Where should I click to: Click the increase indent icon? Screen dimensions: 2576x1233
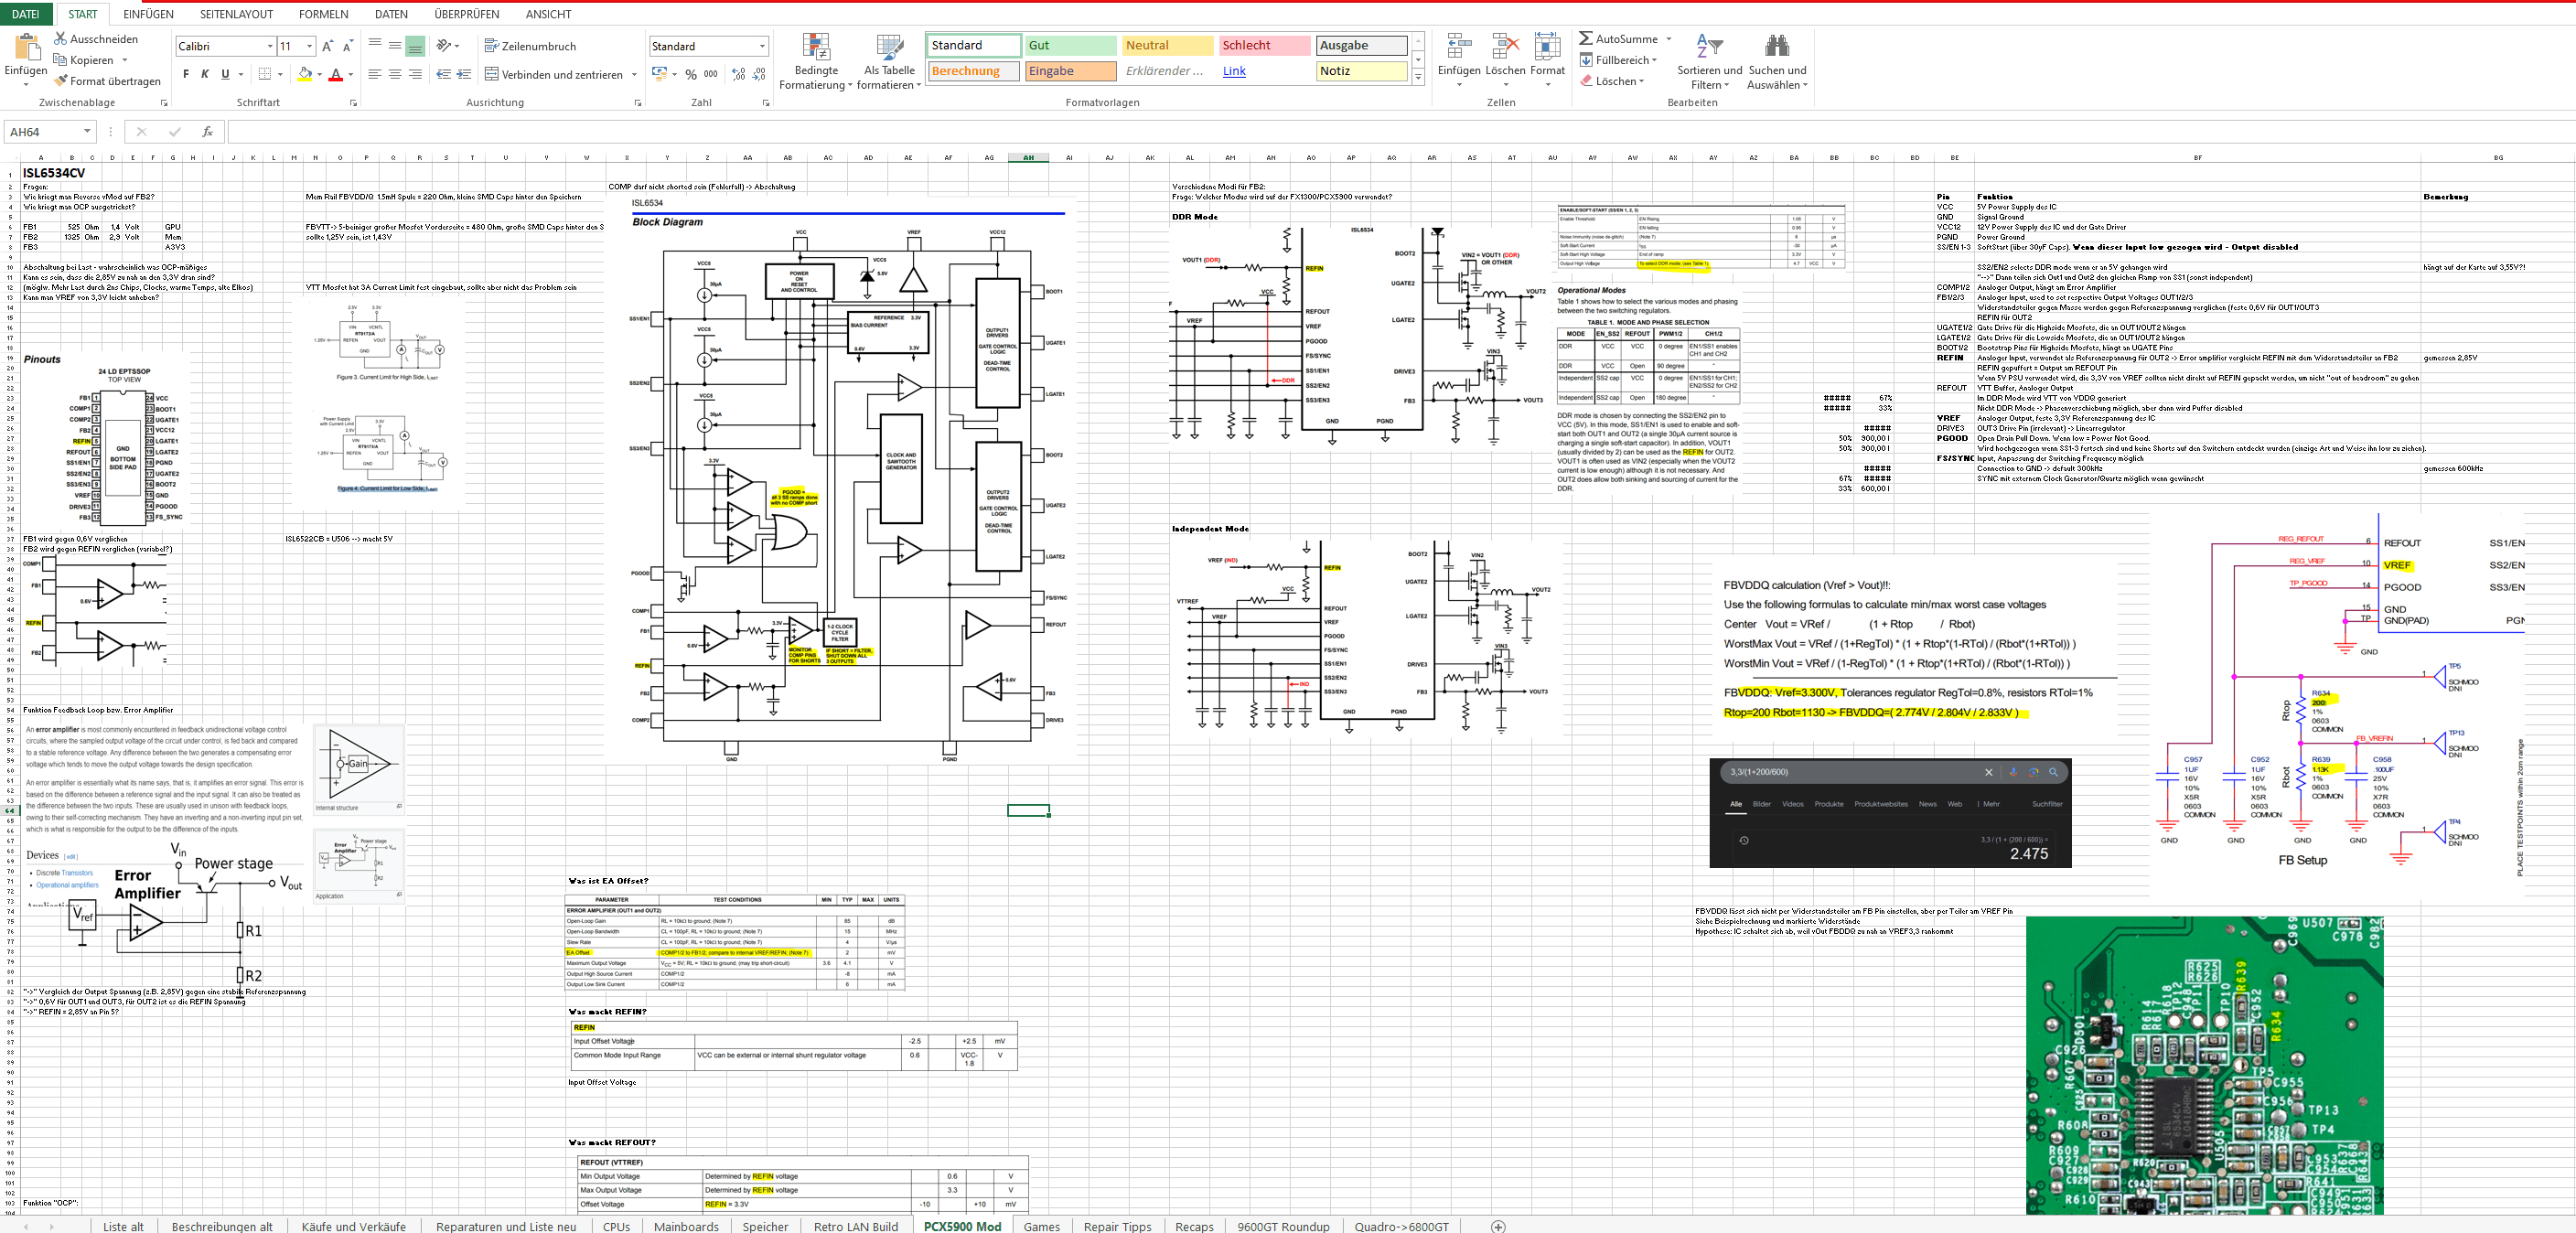(x=464, y=74)
